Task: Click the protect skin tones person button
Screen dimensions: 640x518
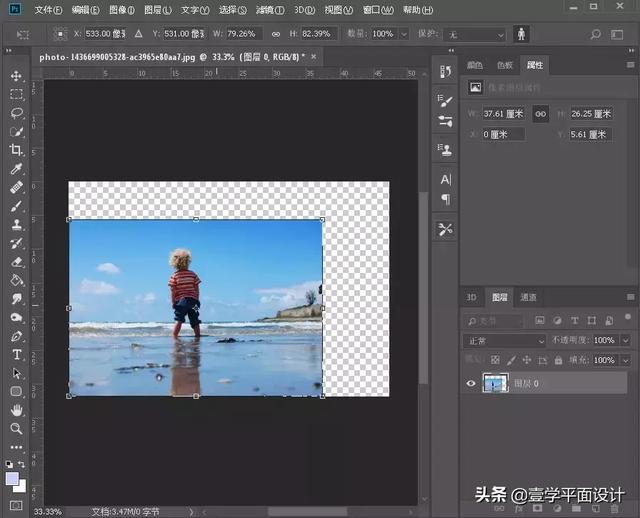Action: click(x=521, y=34)
